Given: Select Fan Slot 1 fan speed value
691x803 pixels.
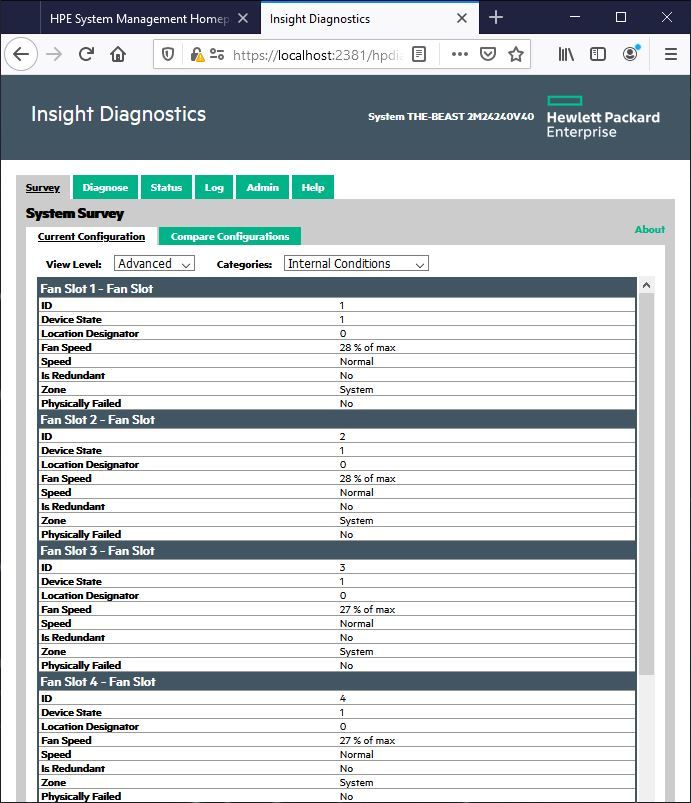Looking at the screenshot, I should coord(367,347).
